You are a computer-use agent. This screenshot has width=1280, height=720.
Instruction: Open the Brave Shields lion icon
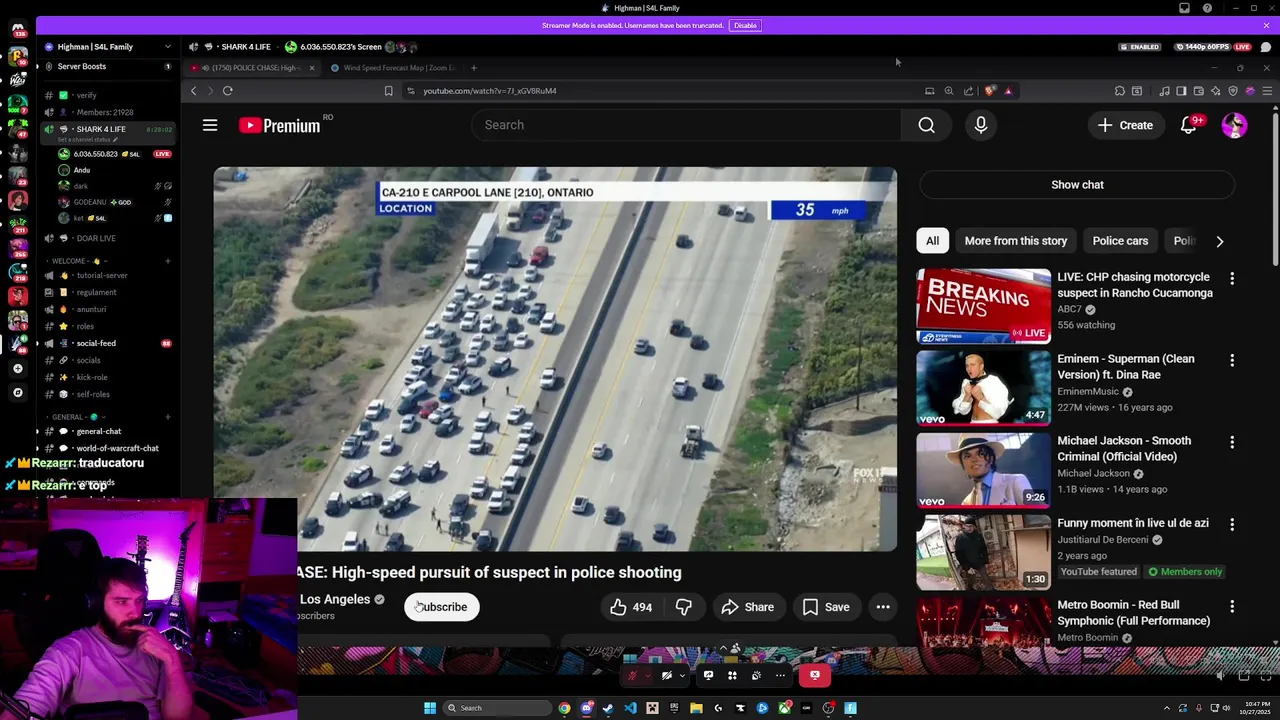(990, 91)
